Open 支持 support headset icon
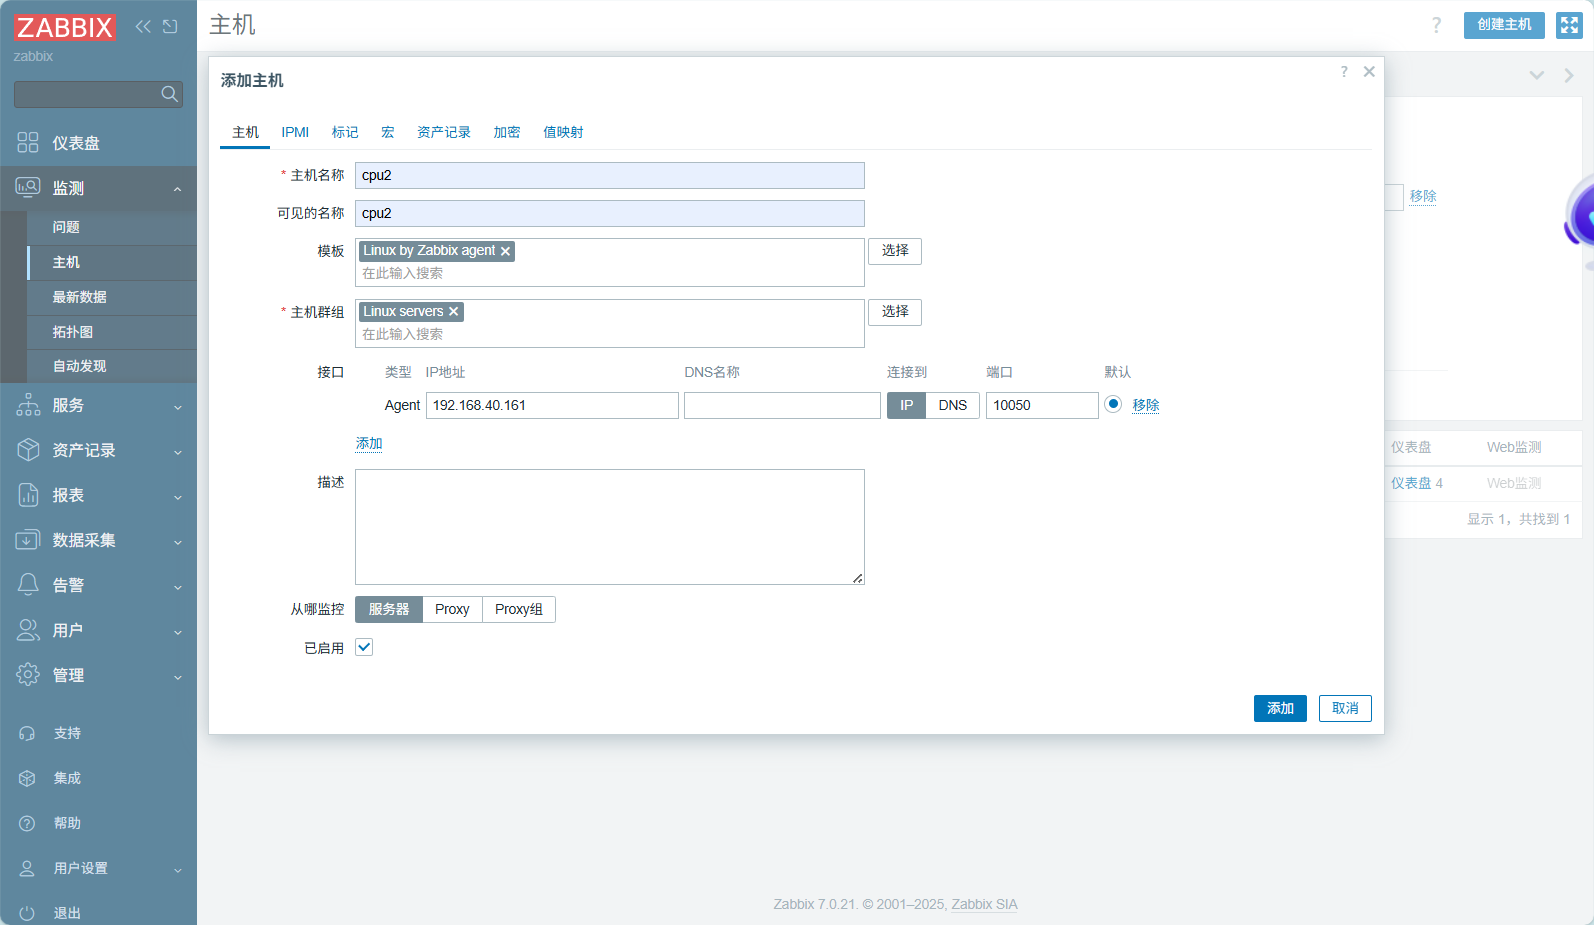 coord(27,733)
